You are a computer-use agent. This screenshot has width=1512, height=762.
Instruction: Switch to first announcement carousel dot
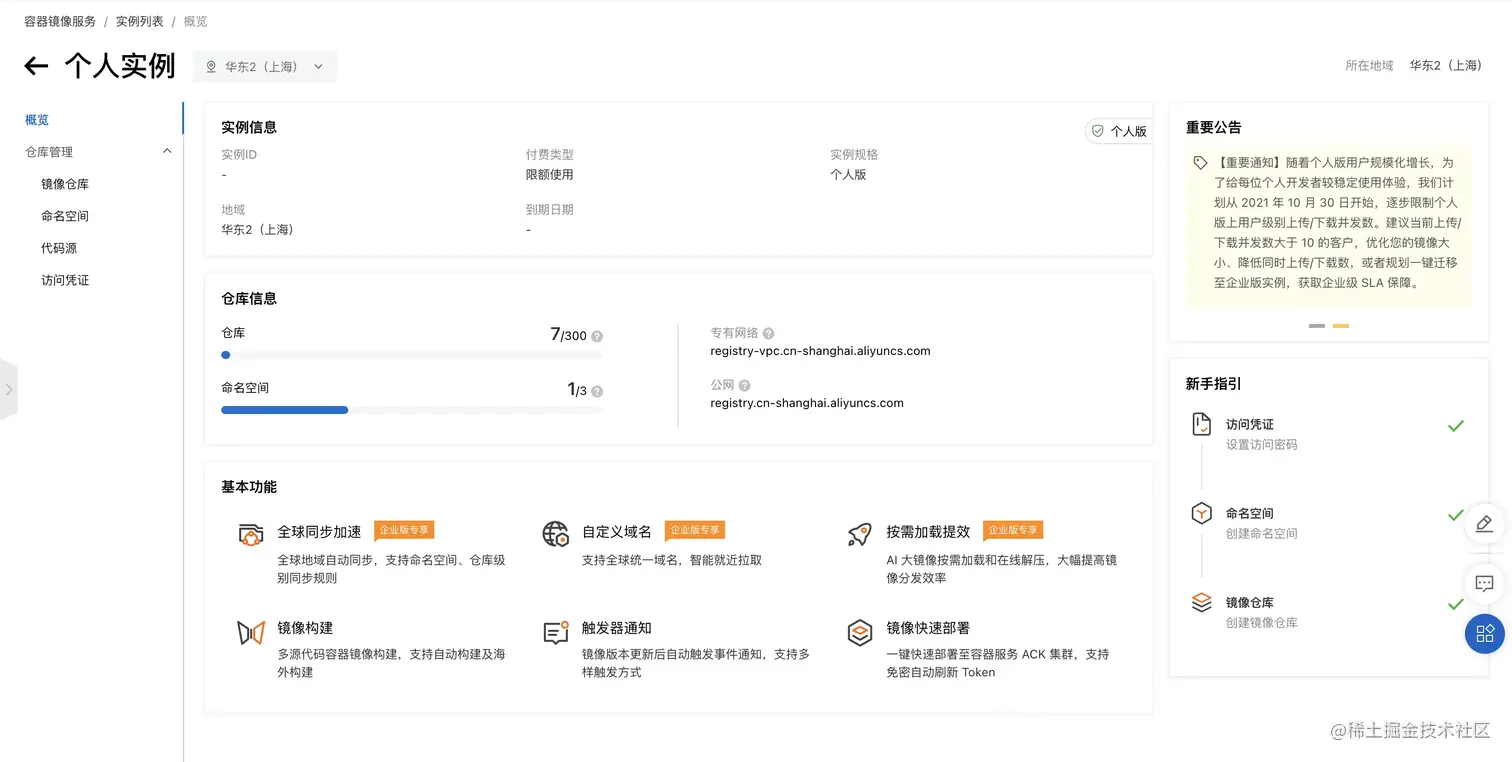1317,326
